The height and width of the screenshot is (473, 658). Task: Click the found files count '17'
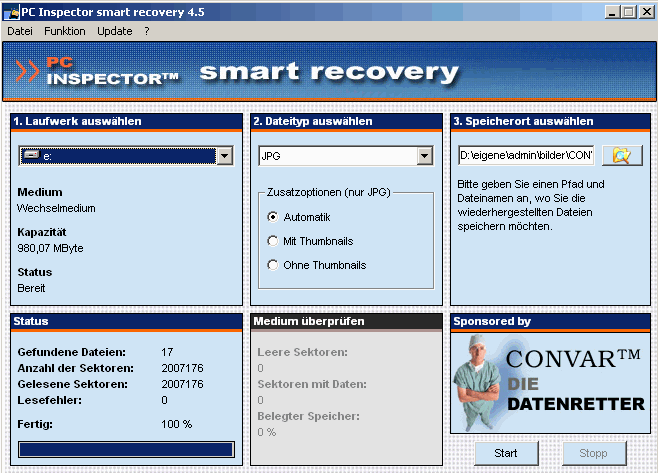tap(167, 352)
